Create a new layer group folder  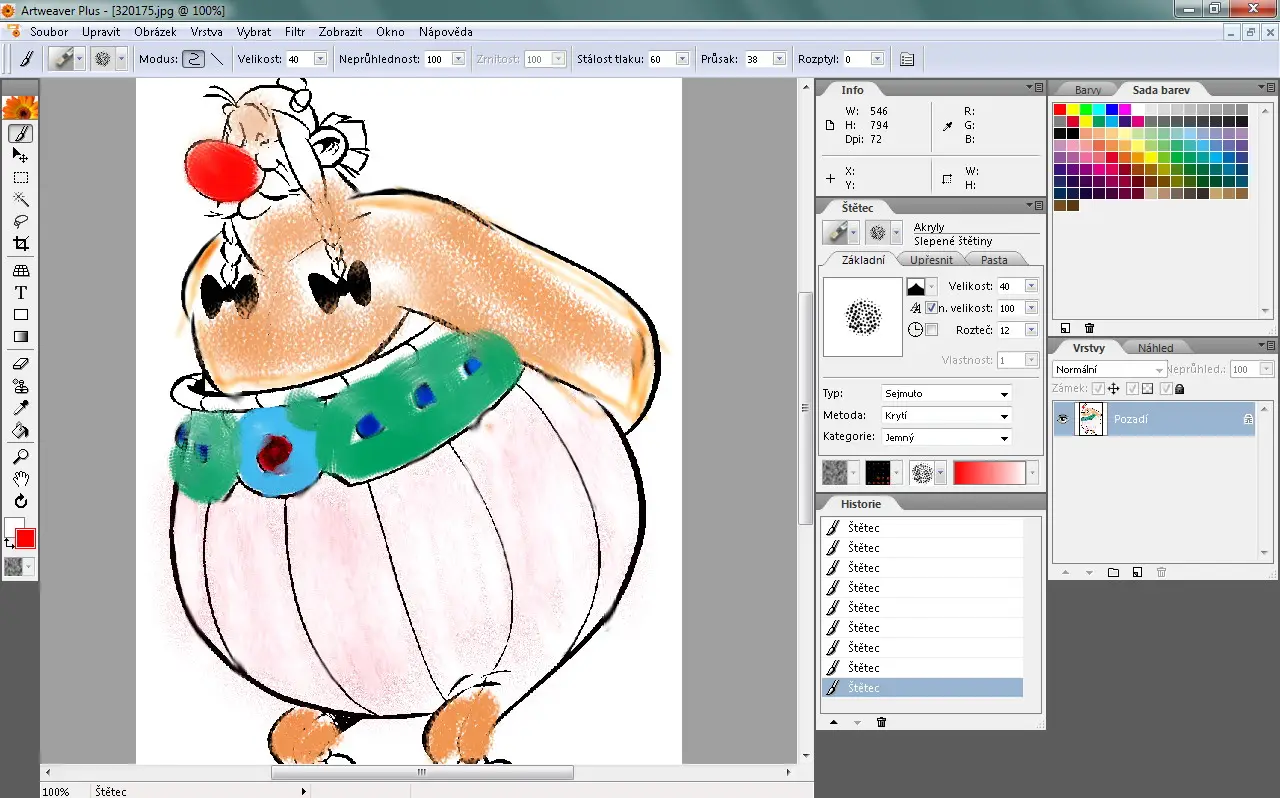(1113, 572)
